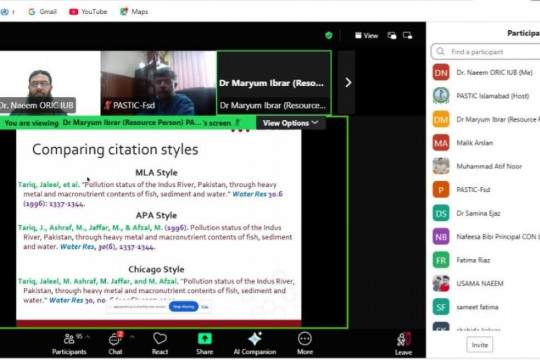The width and height of the screenshot is (540, 360).
Task: Click the Hide button on sharing bar
Action: pos(205,307)
